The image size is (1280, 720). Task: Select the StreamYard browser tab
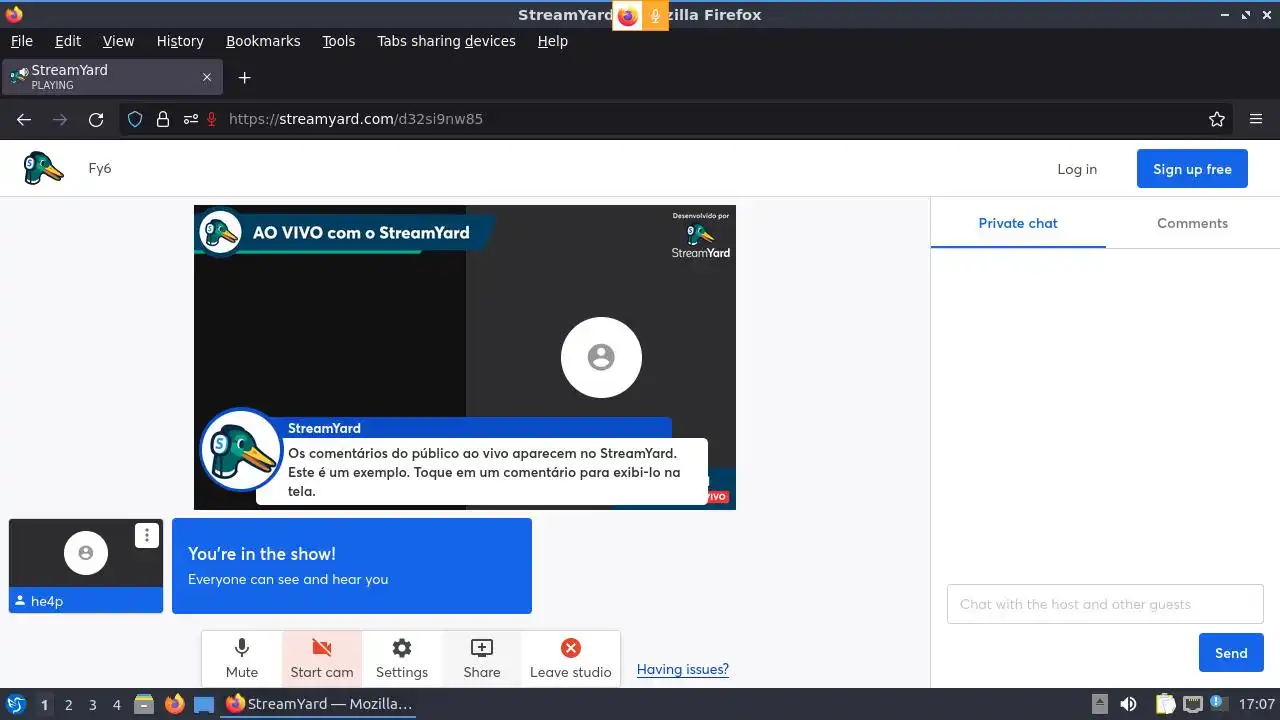pos(112,77)
